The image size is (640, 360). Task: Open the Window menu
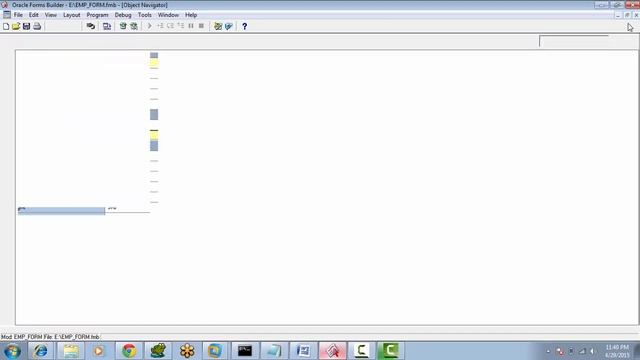pos(168,15)
